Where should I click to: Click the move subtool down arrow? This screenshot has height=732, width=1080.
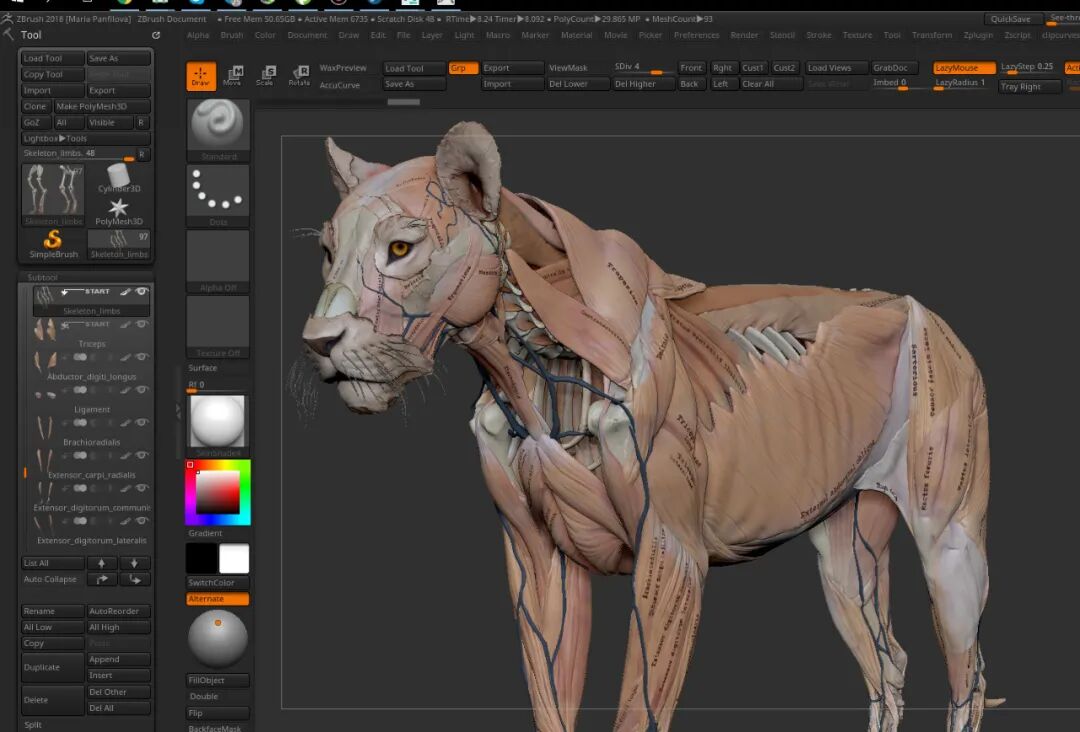134,563
